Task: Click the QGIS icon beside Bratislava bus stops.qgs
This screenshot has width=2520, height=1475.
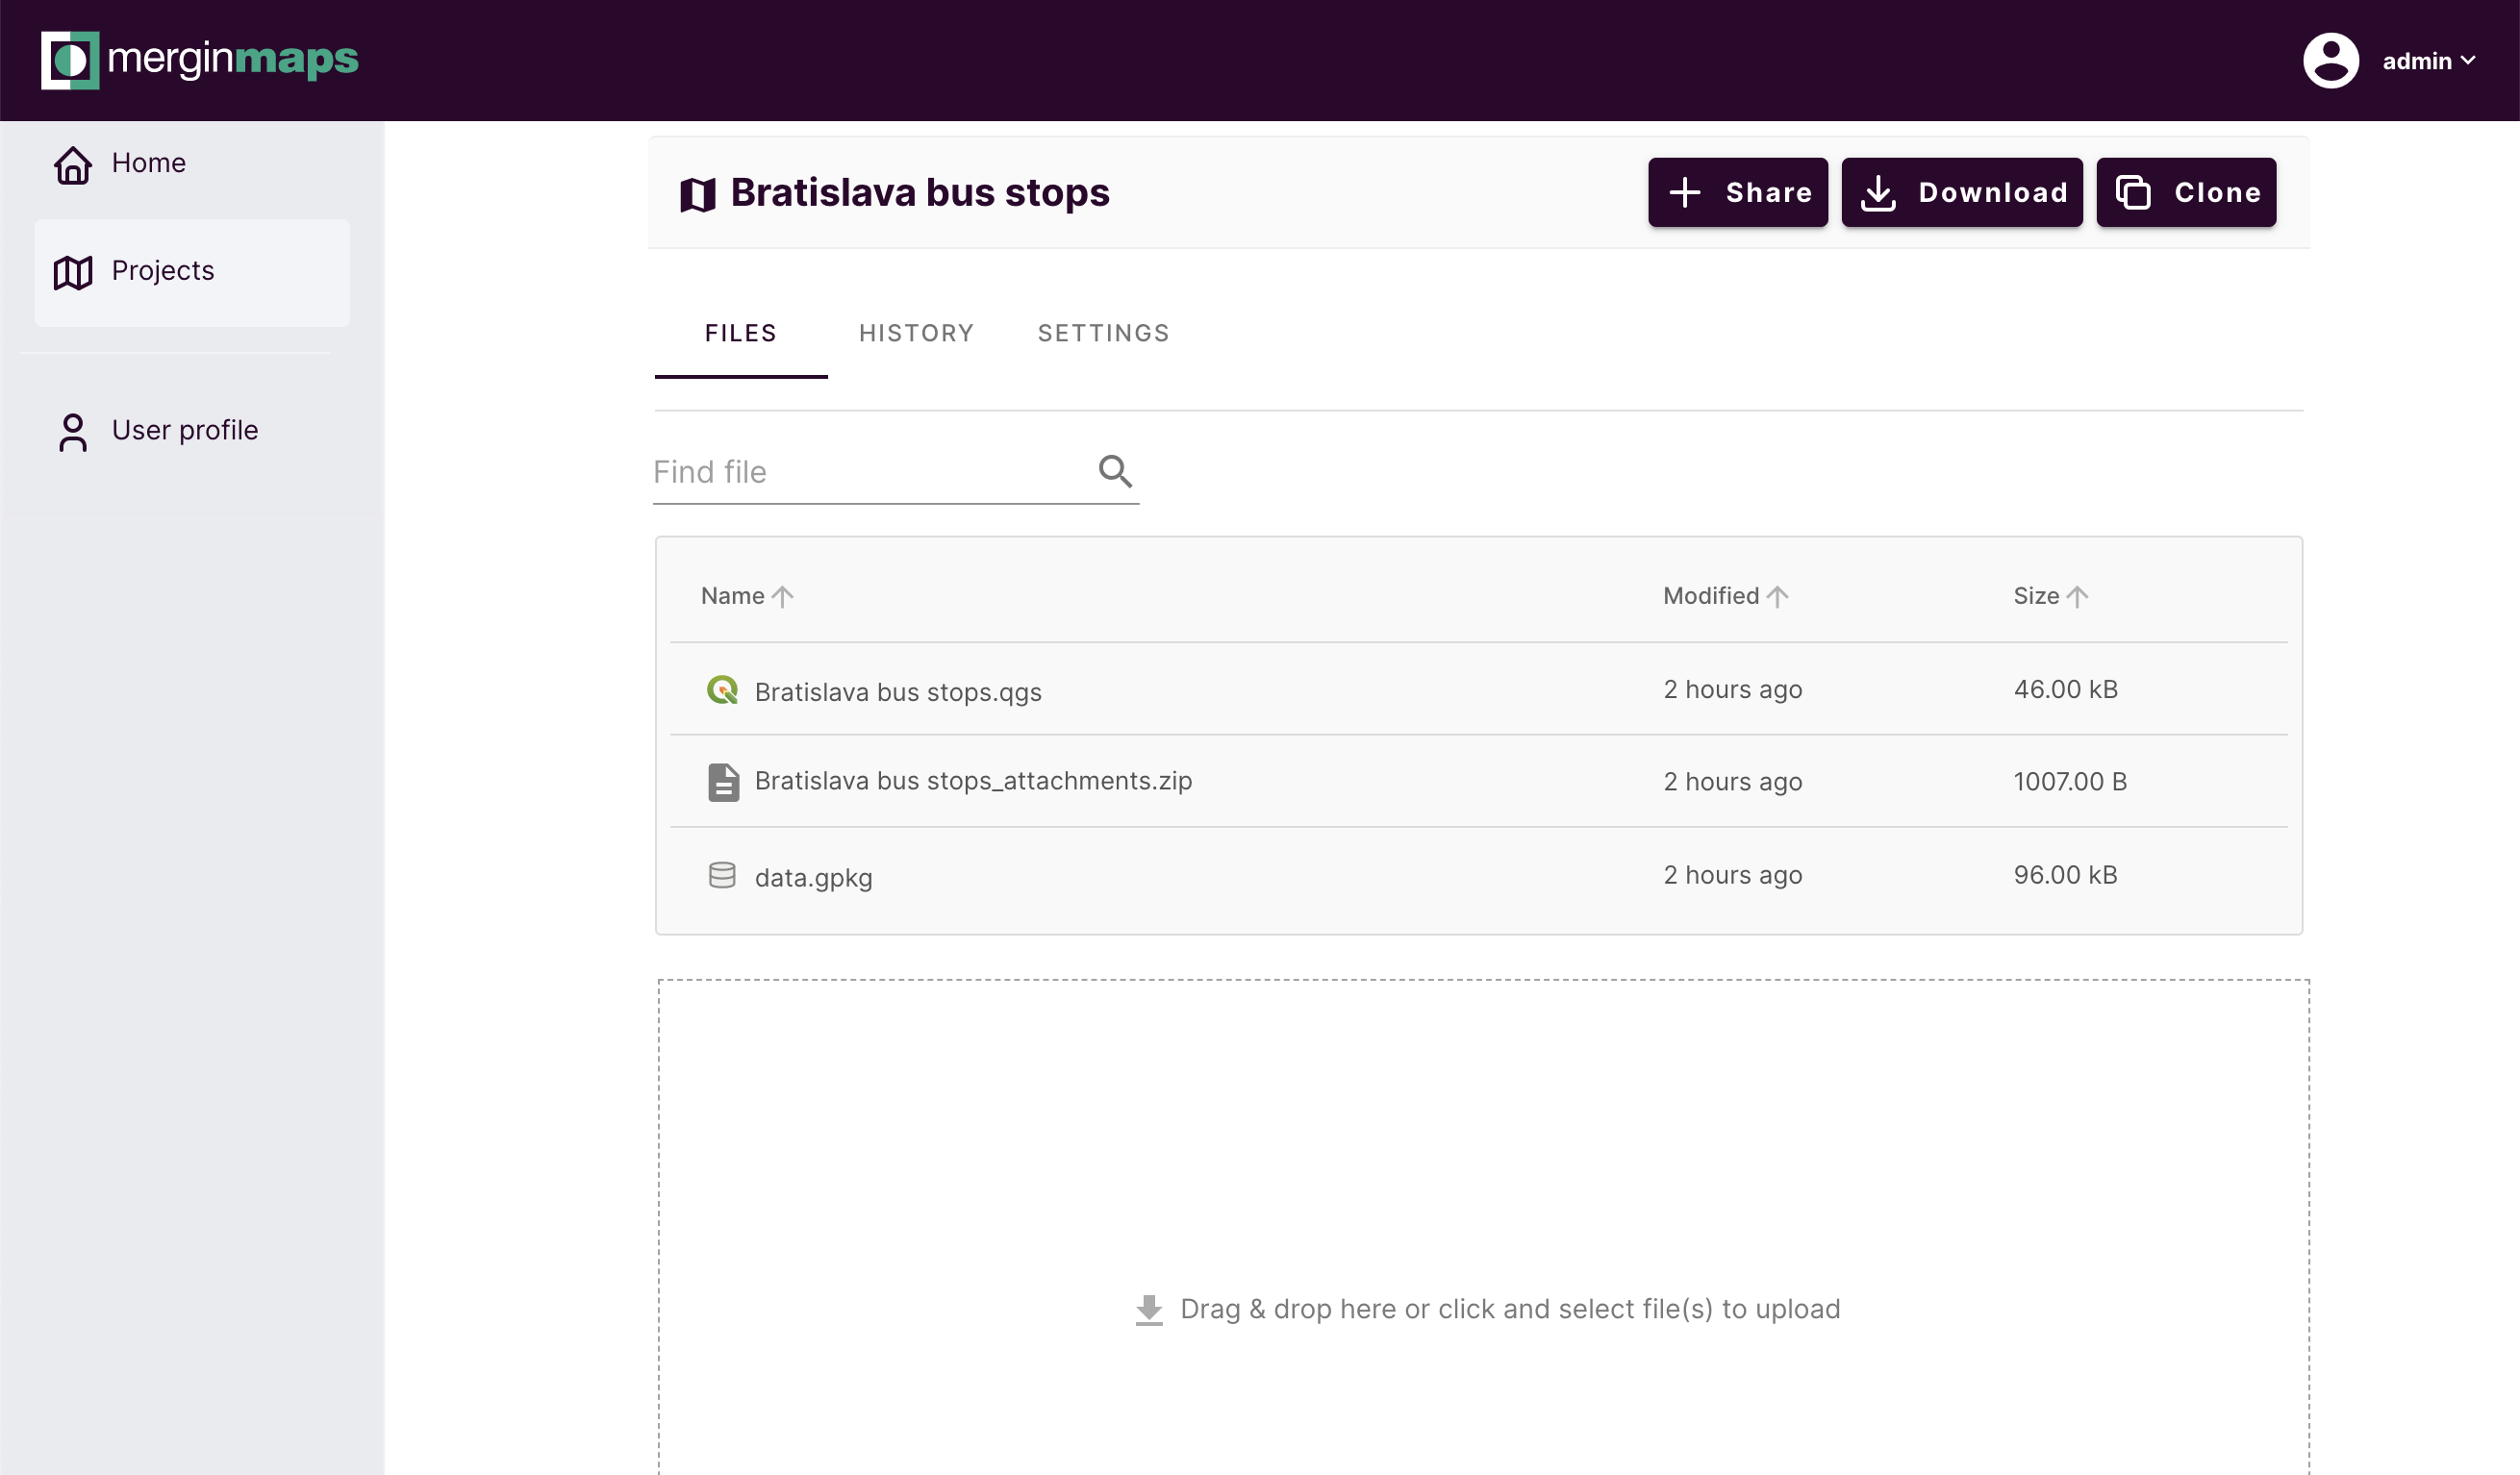Action: pos(722,690)
